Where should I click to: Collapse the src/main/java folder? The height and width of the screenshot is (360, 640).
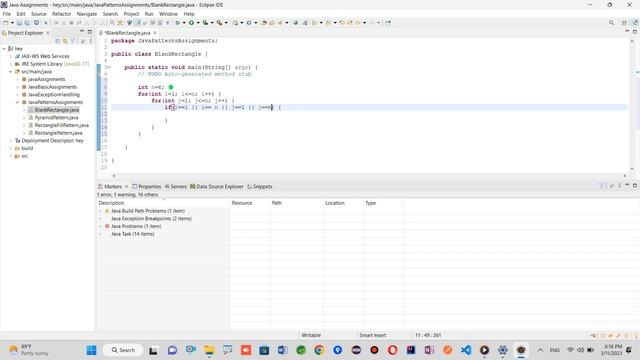tap(11, 72)
